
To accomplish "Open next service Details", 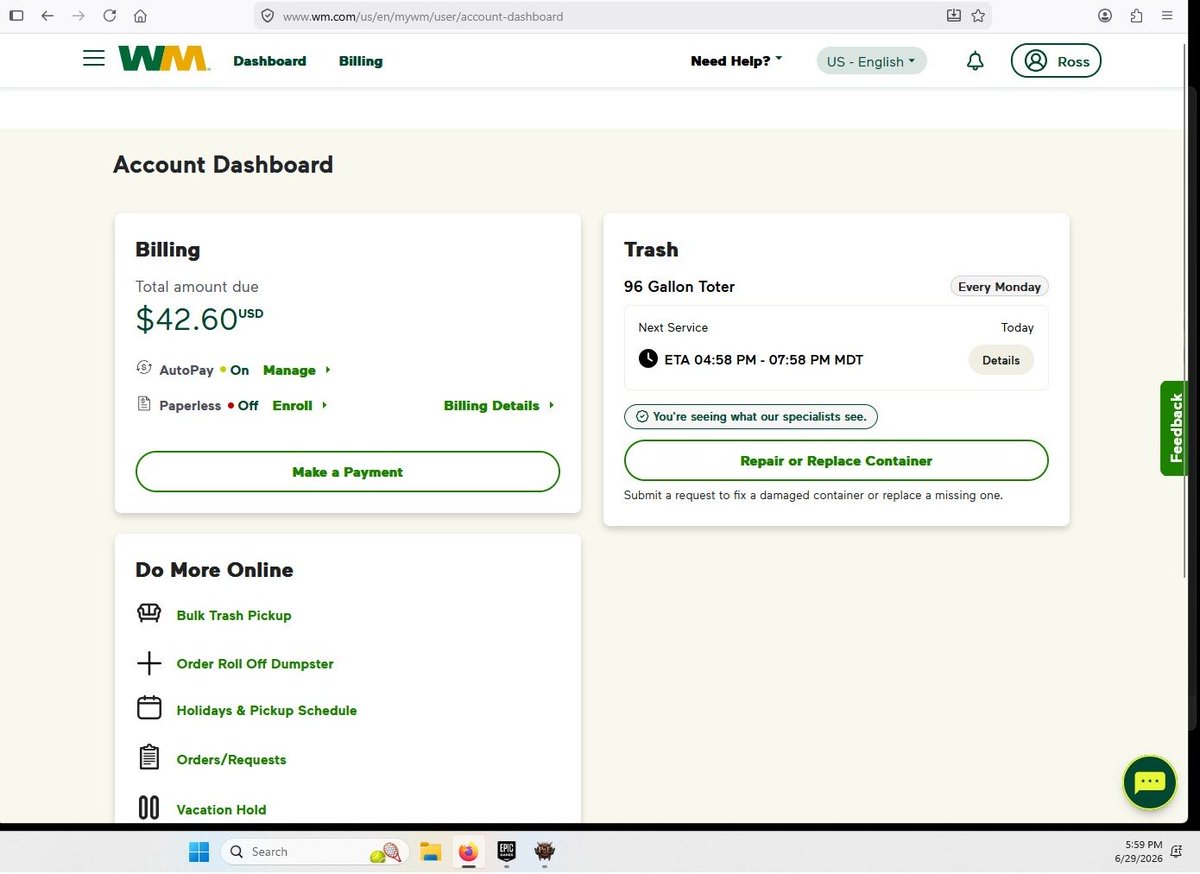I will [1001, 360].
